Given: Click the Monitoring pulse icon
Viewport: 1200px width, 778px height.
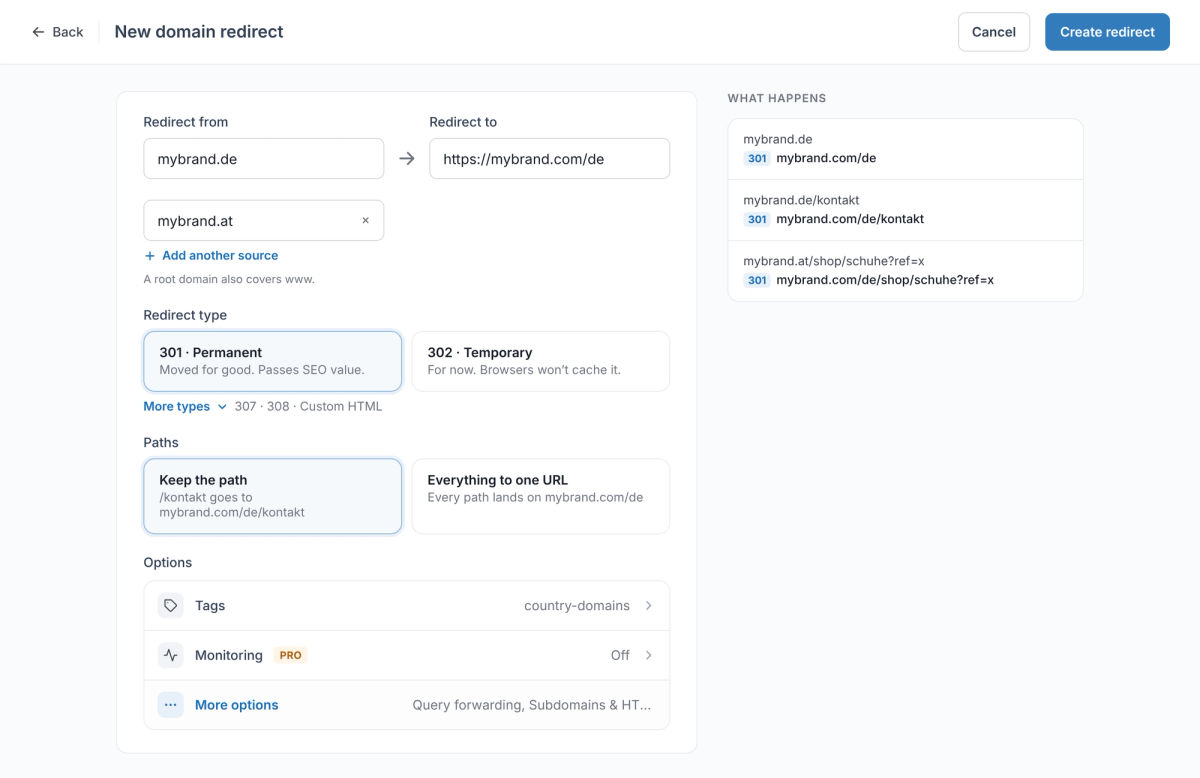Looking at the screenshot, I should coord(171,655).
